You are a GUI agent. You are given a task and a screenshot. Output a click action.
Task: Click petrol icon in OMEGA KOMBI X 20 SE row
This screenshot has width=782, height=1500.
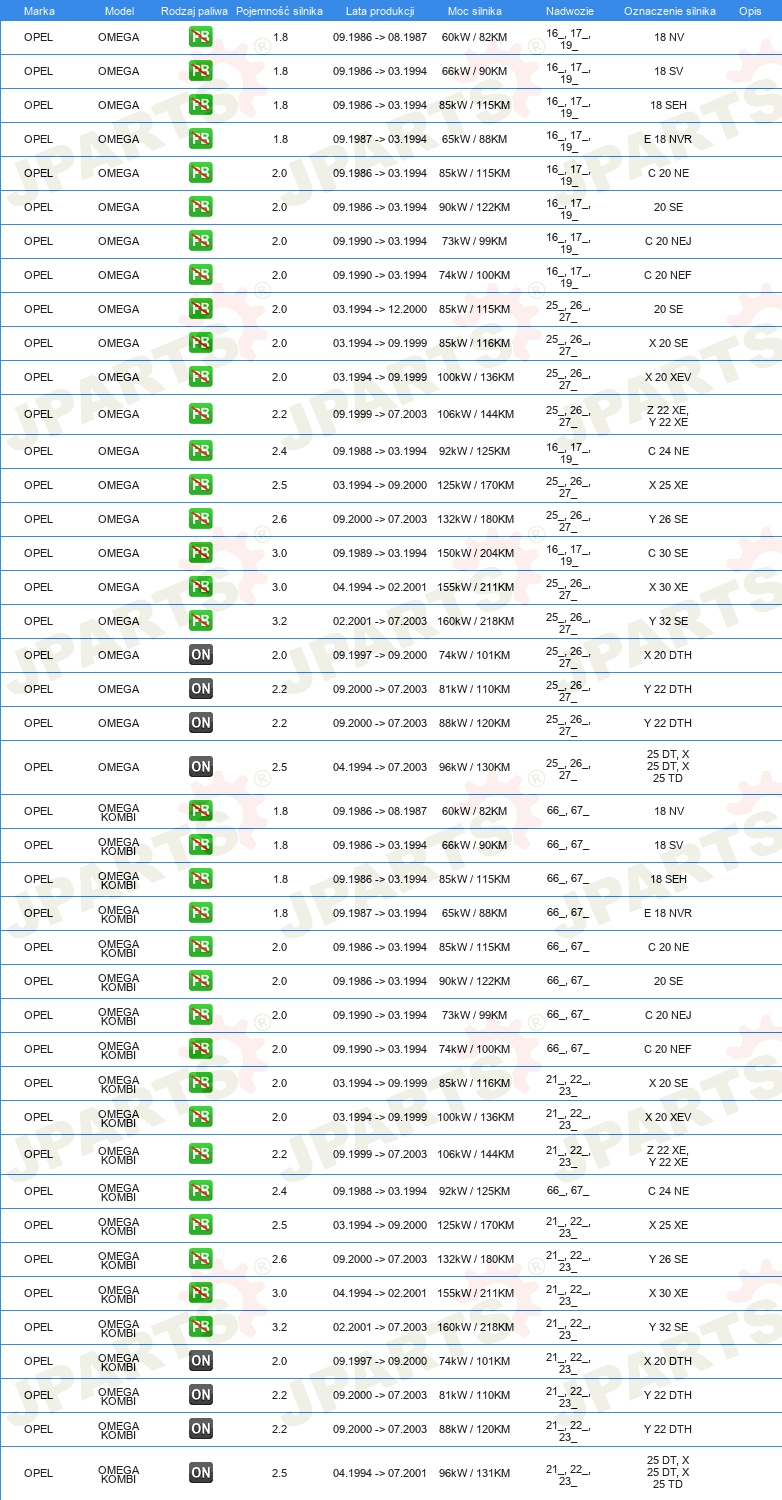pyautogui.click(x=201, y=1084)
